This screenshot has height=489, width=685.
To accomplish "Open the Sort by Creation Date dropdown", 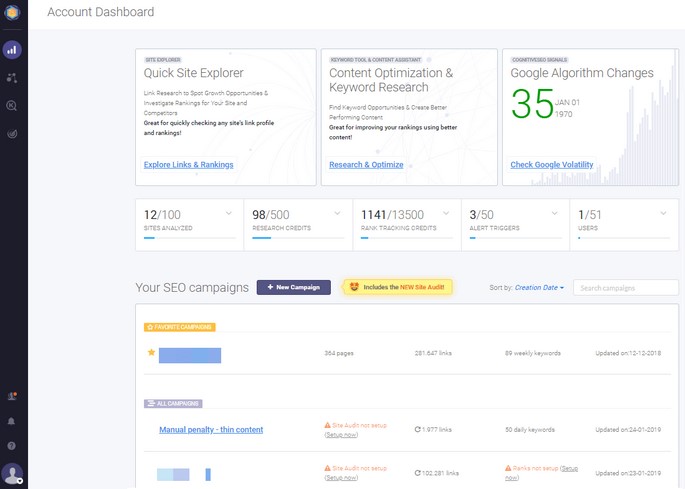I will click(539, 288).
